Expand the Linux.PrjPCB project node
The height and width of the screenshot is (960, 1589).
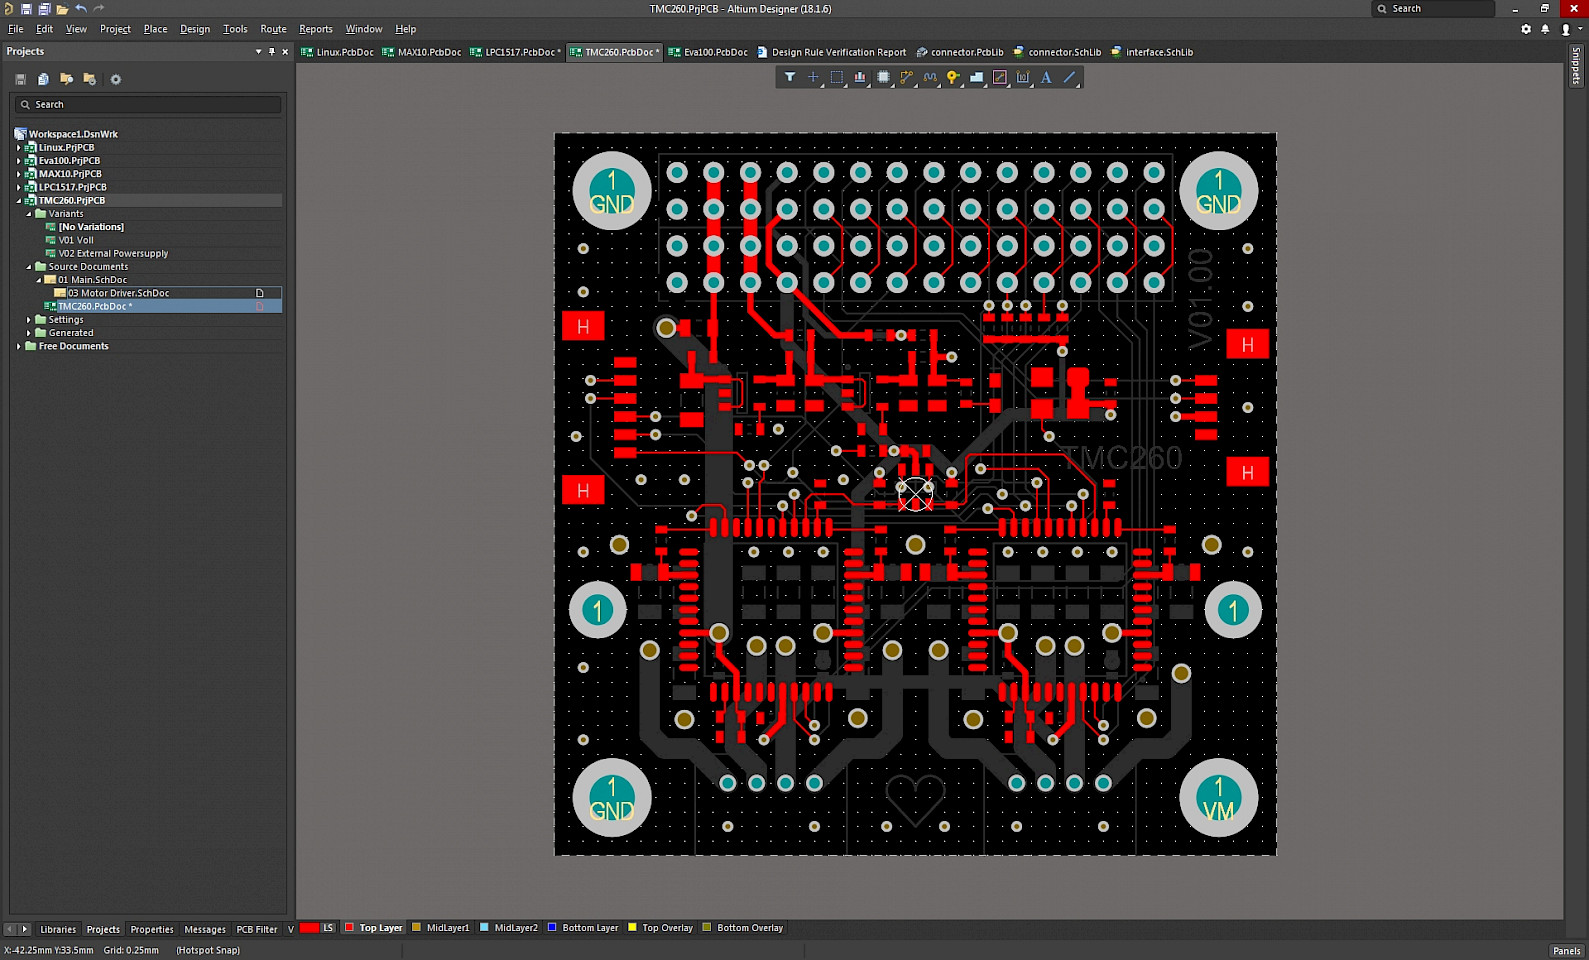tap(19, 147)
